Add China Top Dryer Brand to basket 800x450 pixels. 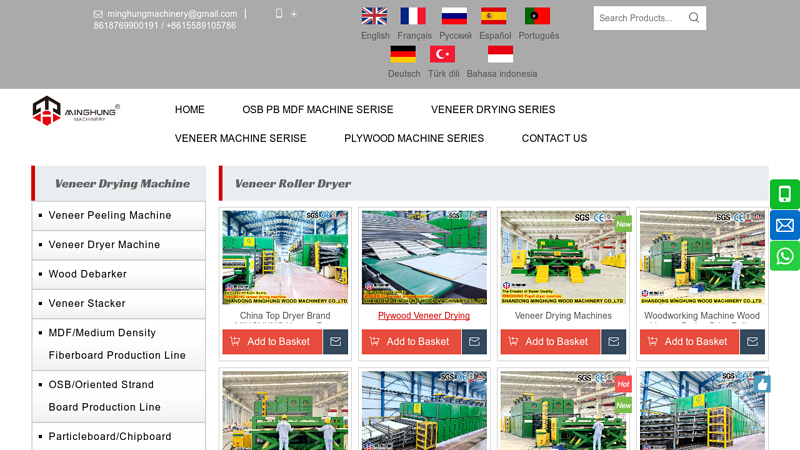click(272, 342)
